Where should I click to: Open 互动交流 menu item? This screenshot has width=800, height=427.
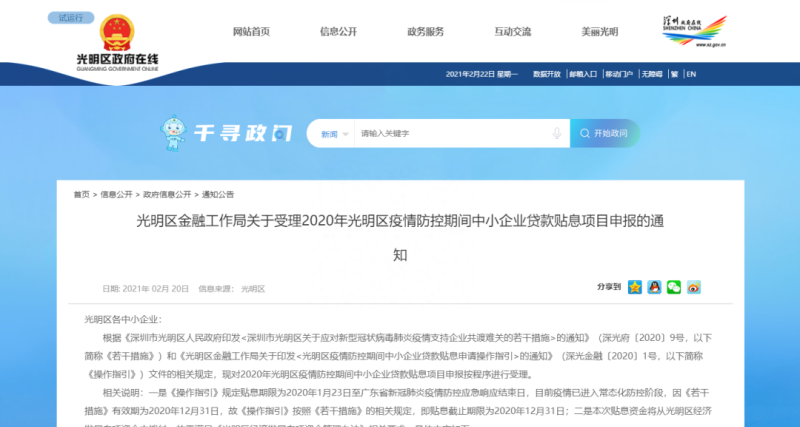(x=512, y=32)
